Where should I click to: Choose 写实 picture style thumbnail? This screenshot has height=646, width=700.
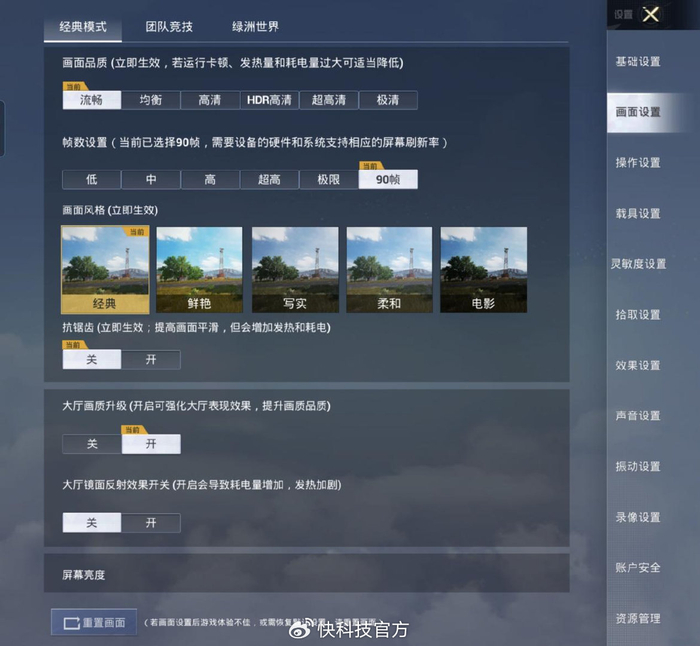295,270
